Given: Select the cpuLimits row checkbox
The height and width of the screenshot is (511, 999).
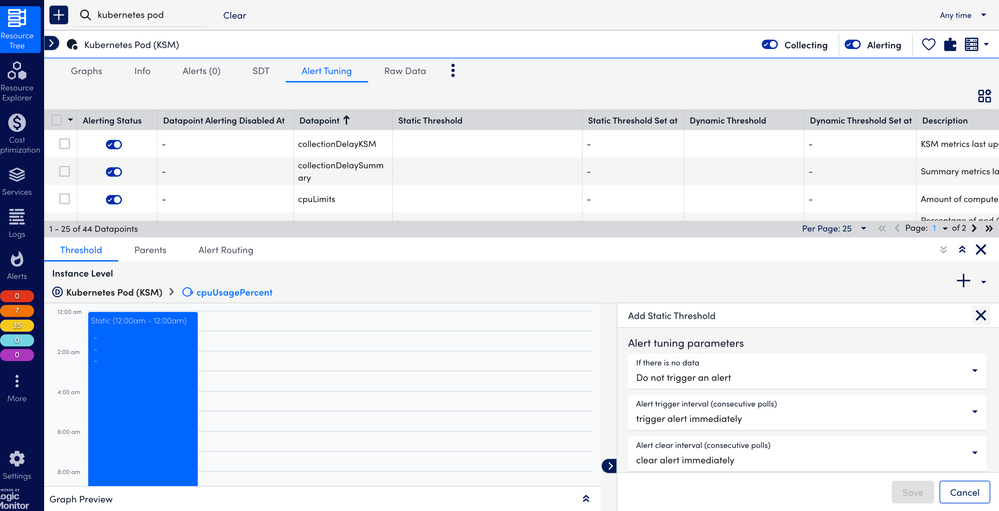Looking at the screenshot, I should pos(64,199).
